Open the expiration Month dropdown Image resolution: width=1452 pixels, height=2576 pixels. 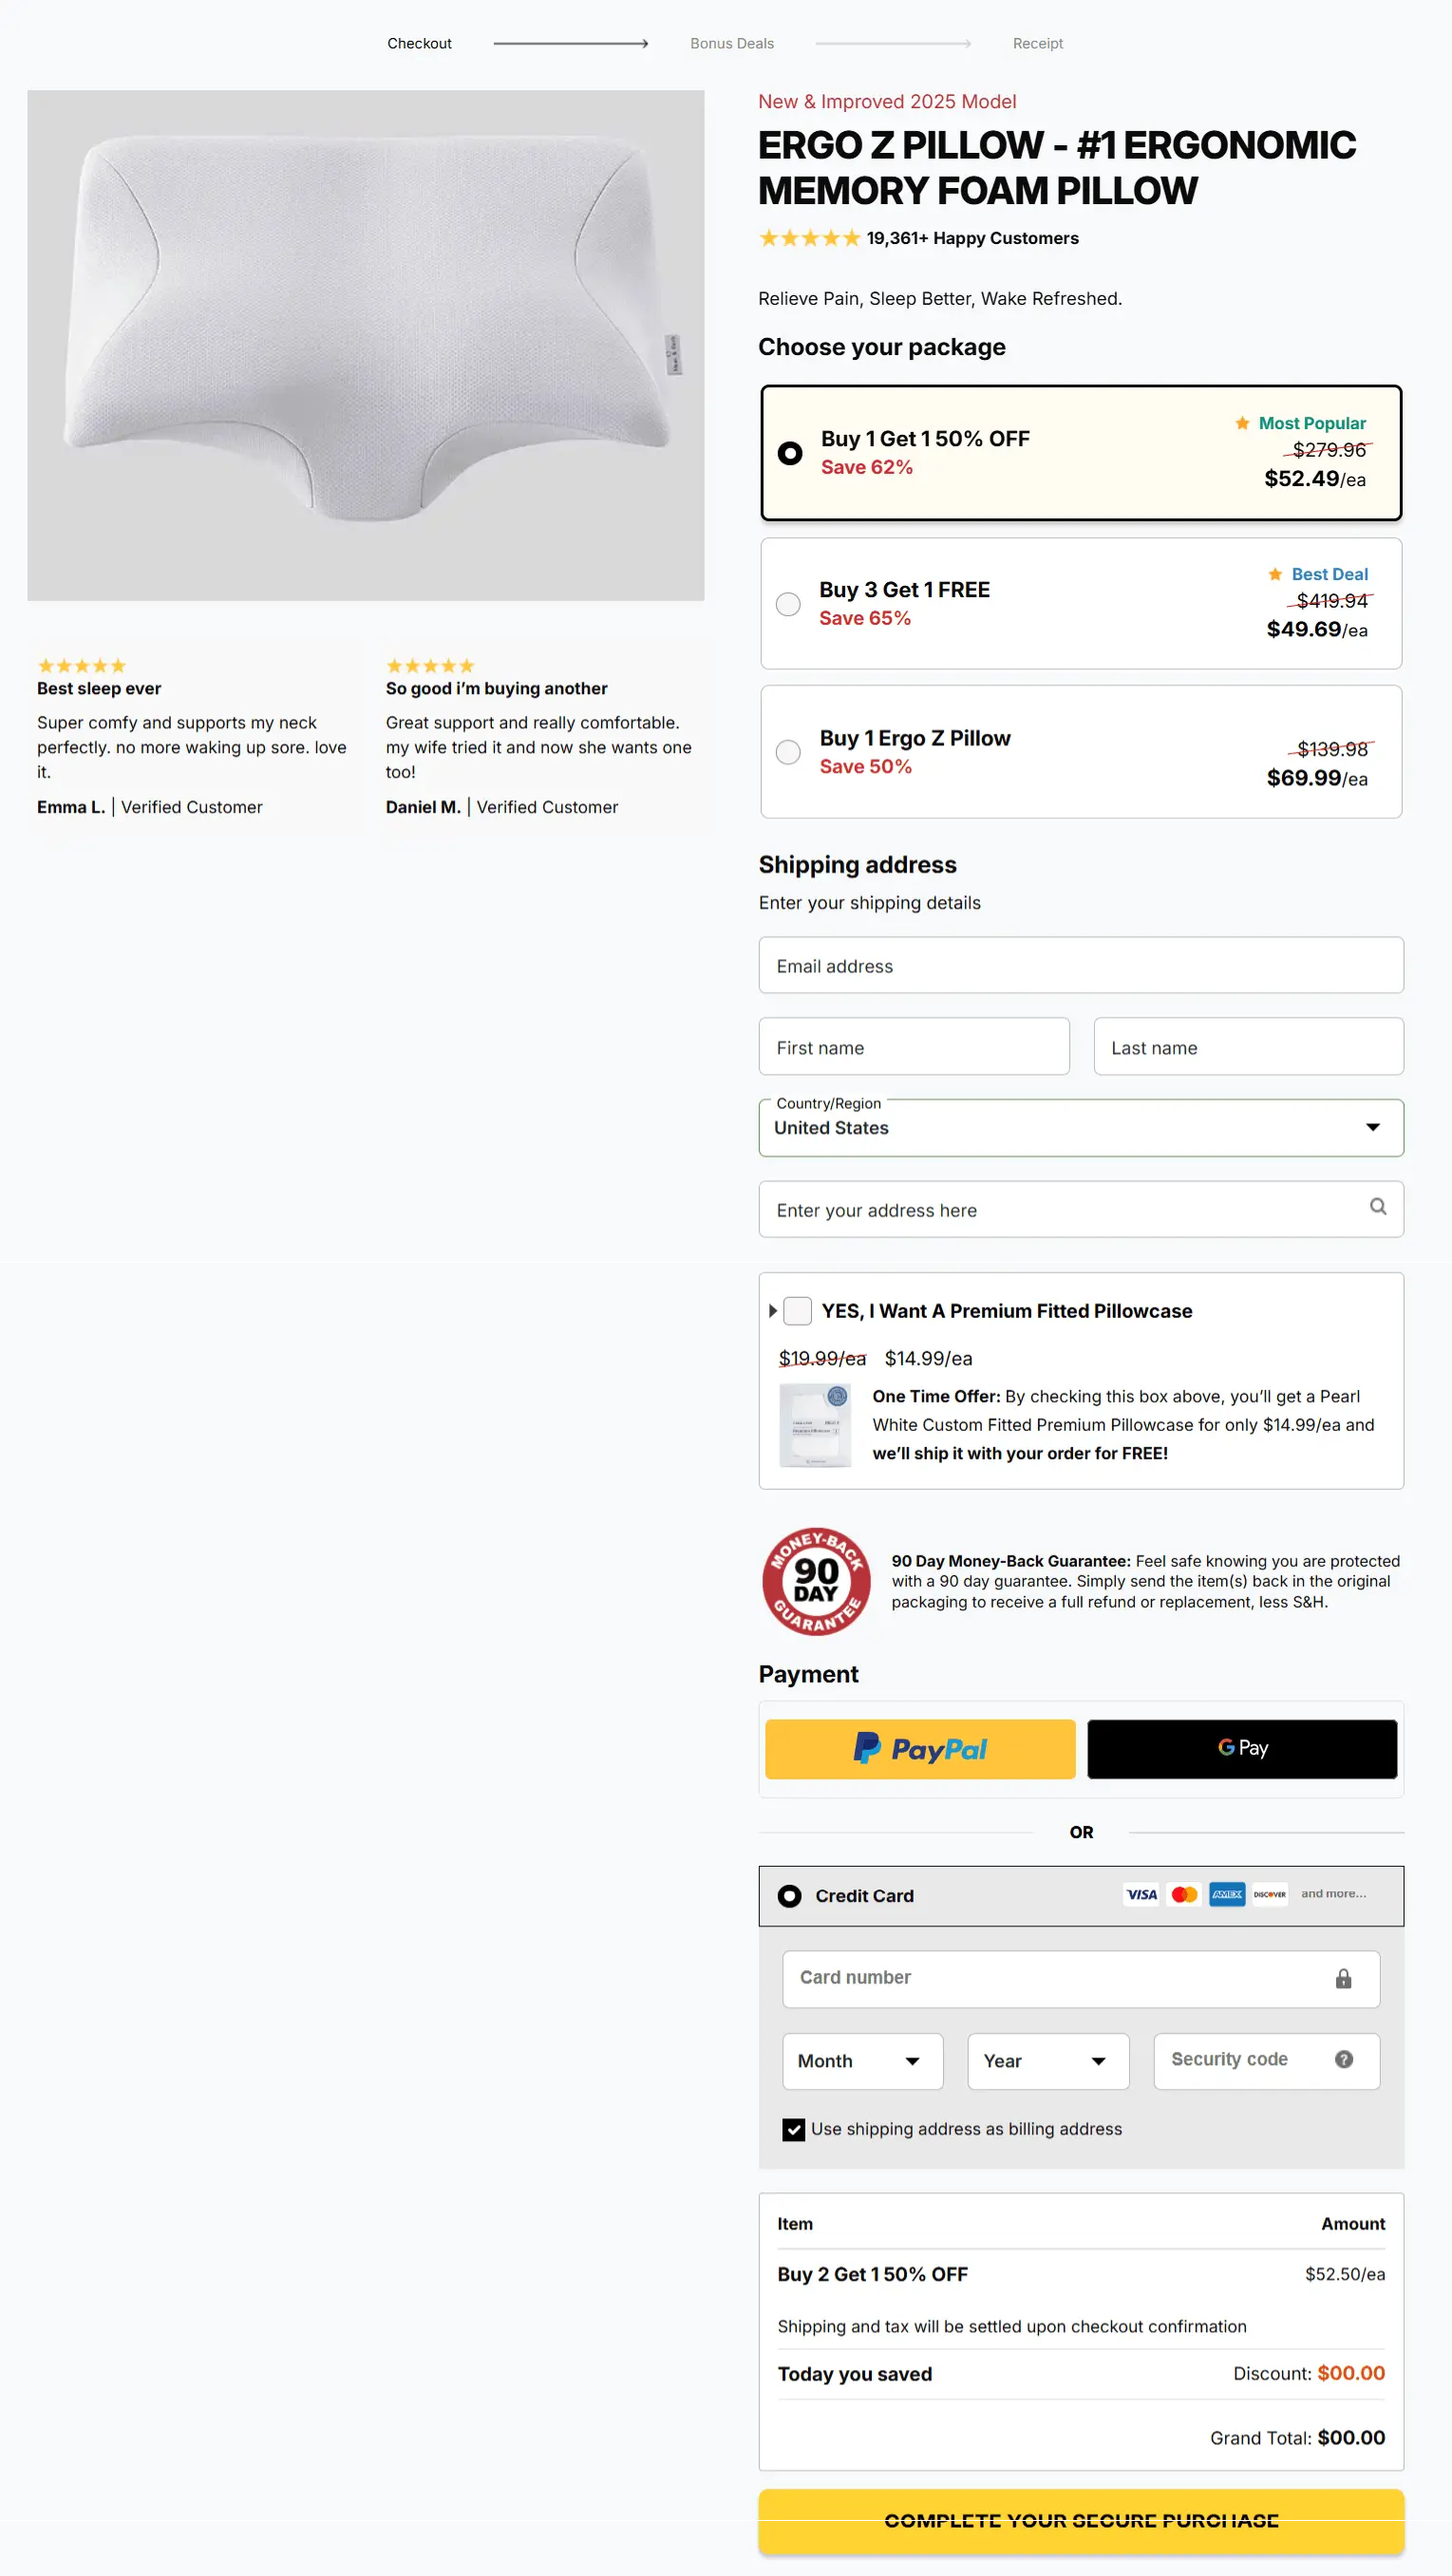tap(861, 2060)
